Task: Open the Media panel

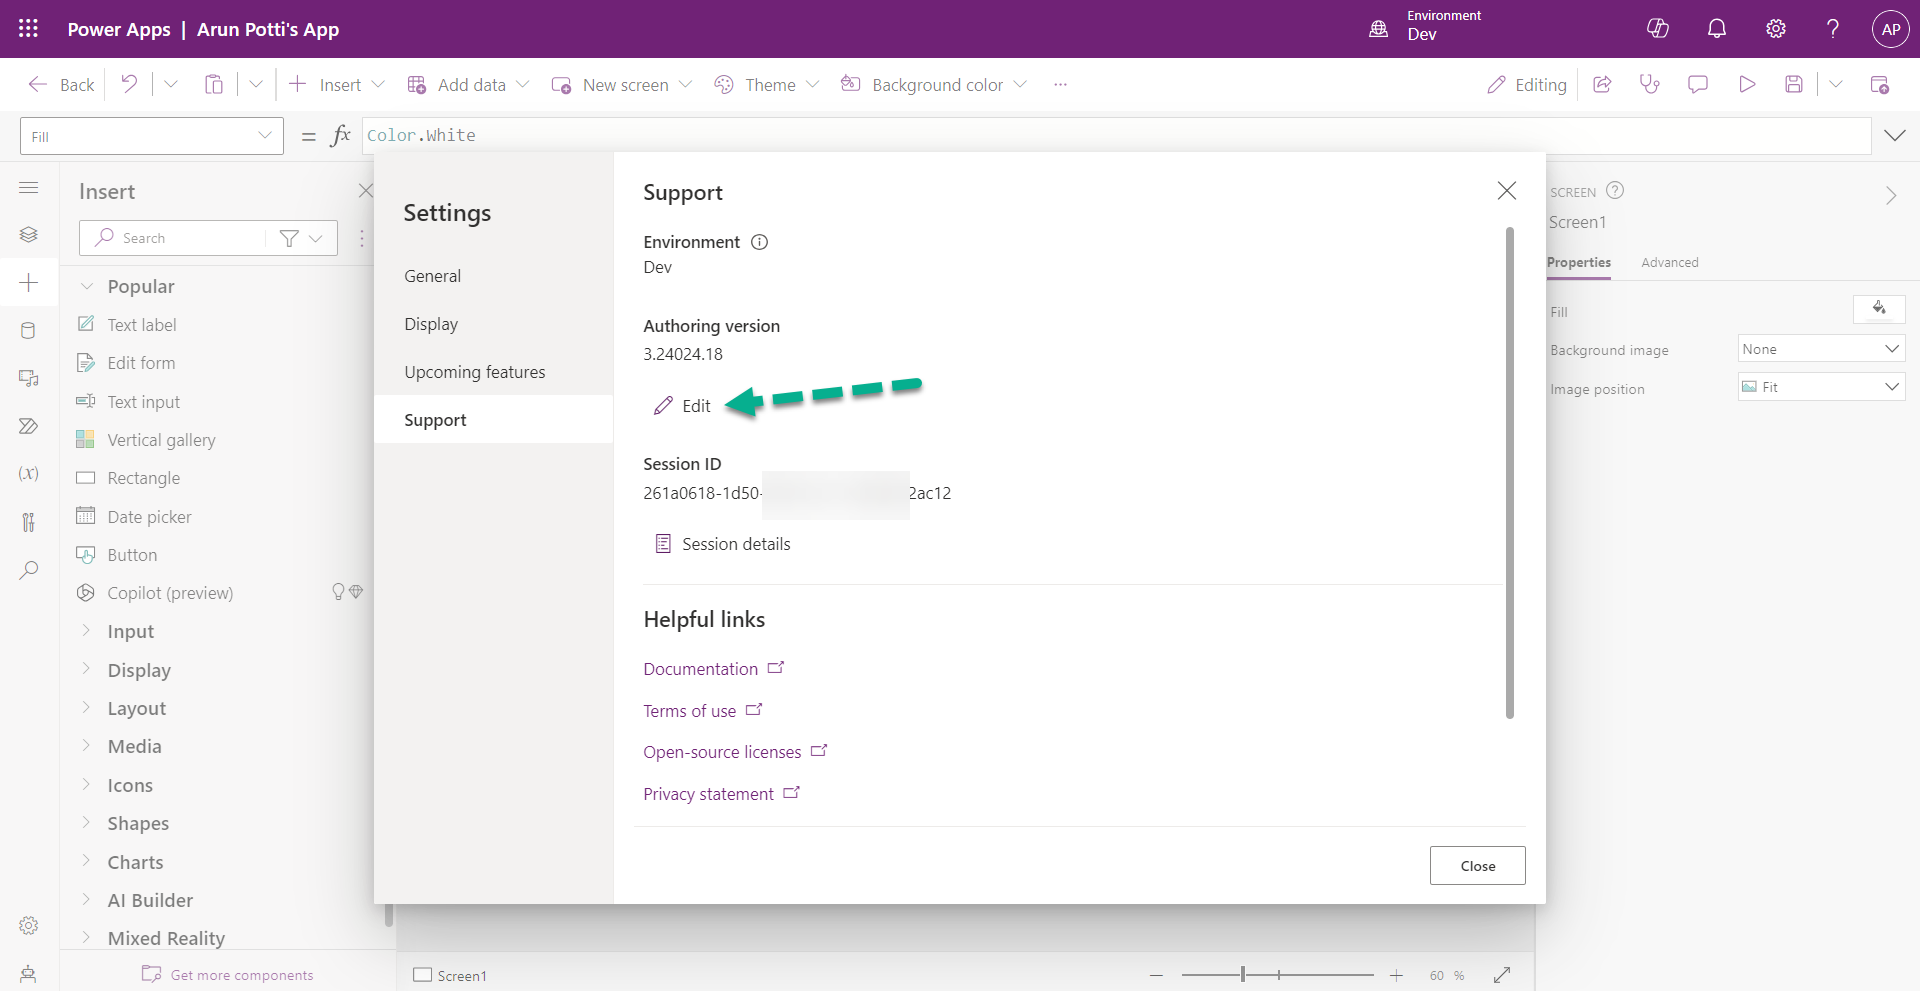Action: pos(29,377)
